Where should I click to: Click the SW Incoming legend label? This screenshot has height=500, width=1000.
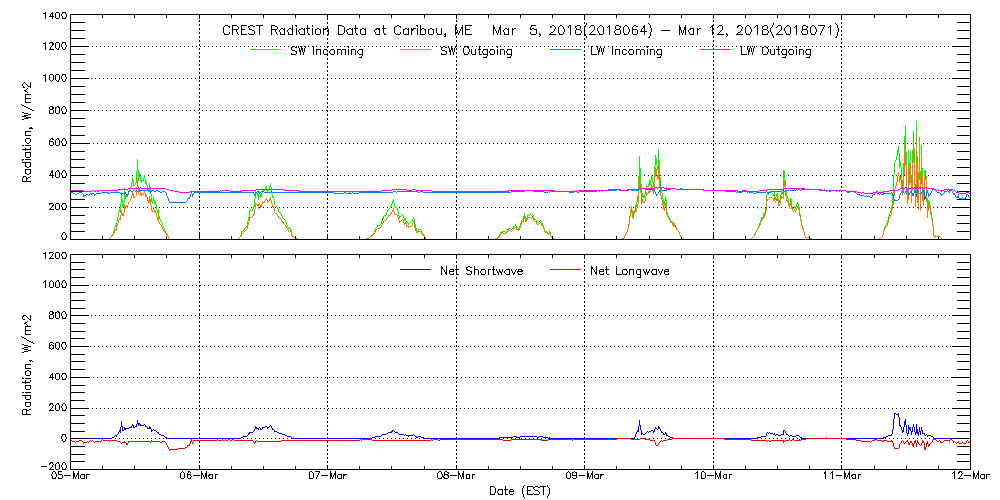[x=327, y=52]
